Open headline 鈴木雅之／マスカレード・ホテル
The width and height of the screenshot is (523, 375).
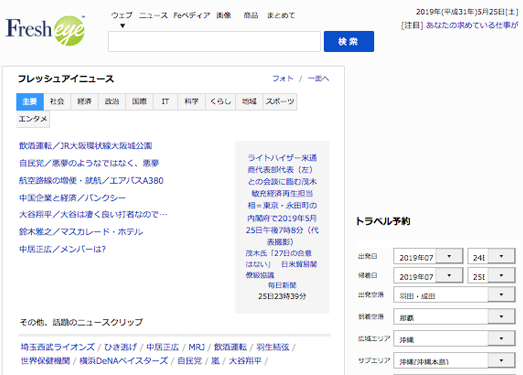81,232
